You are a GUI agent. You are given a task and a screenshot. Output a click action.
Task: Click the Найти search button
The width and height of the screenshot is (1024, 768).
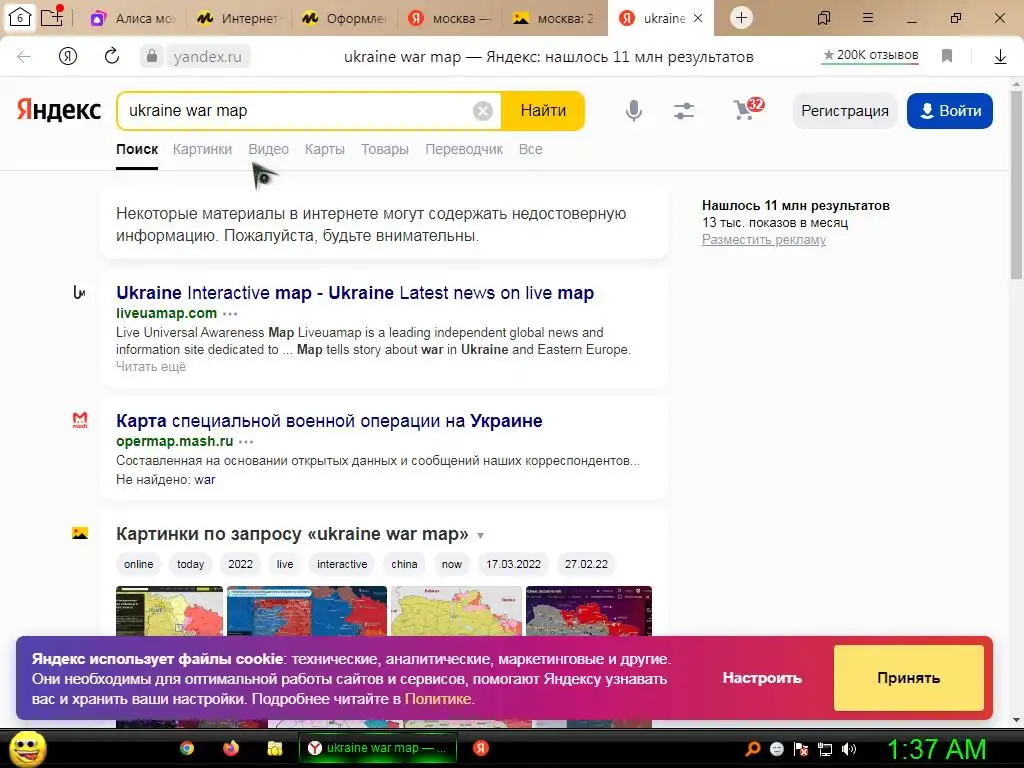click(x=543, y=111)
